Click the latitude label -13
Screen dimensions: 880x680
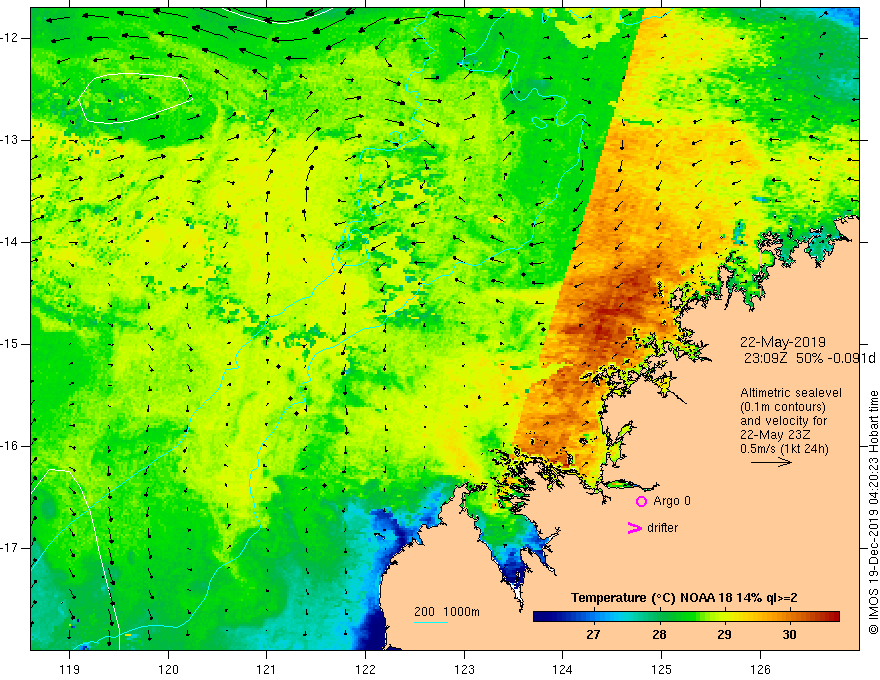tap(10, 140)
